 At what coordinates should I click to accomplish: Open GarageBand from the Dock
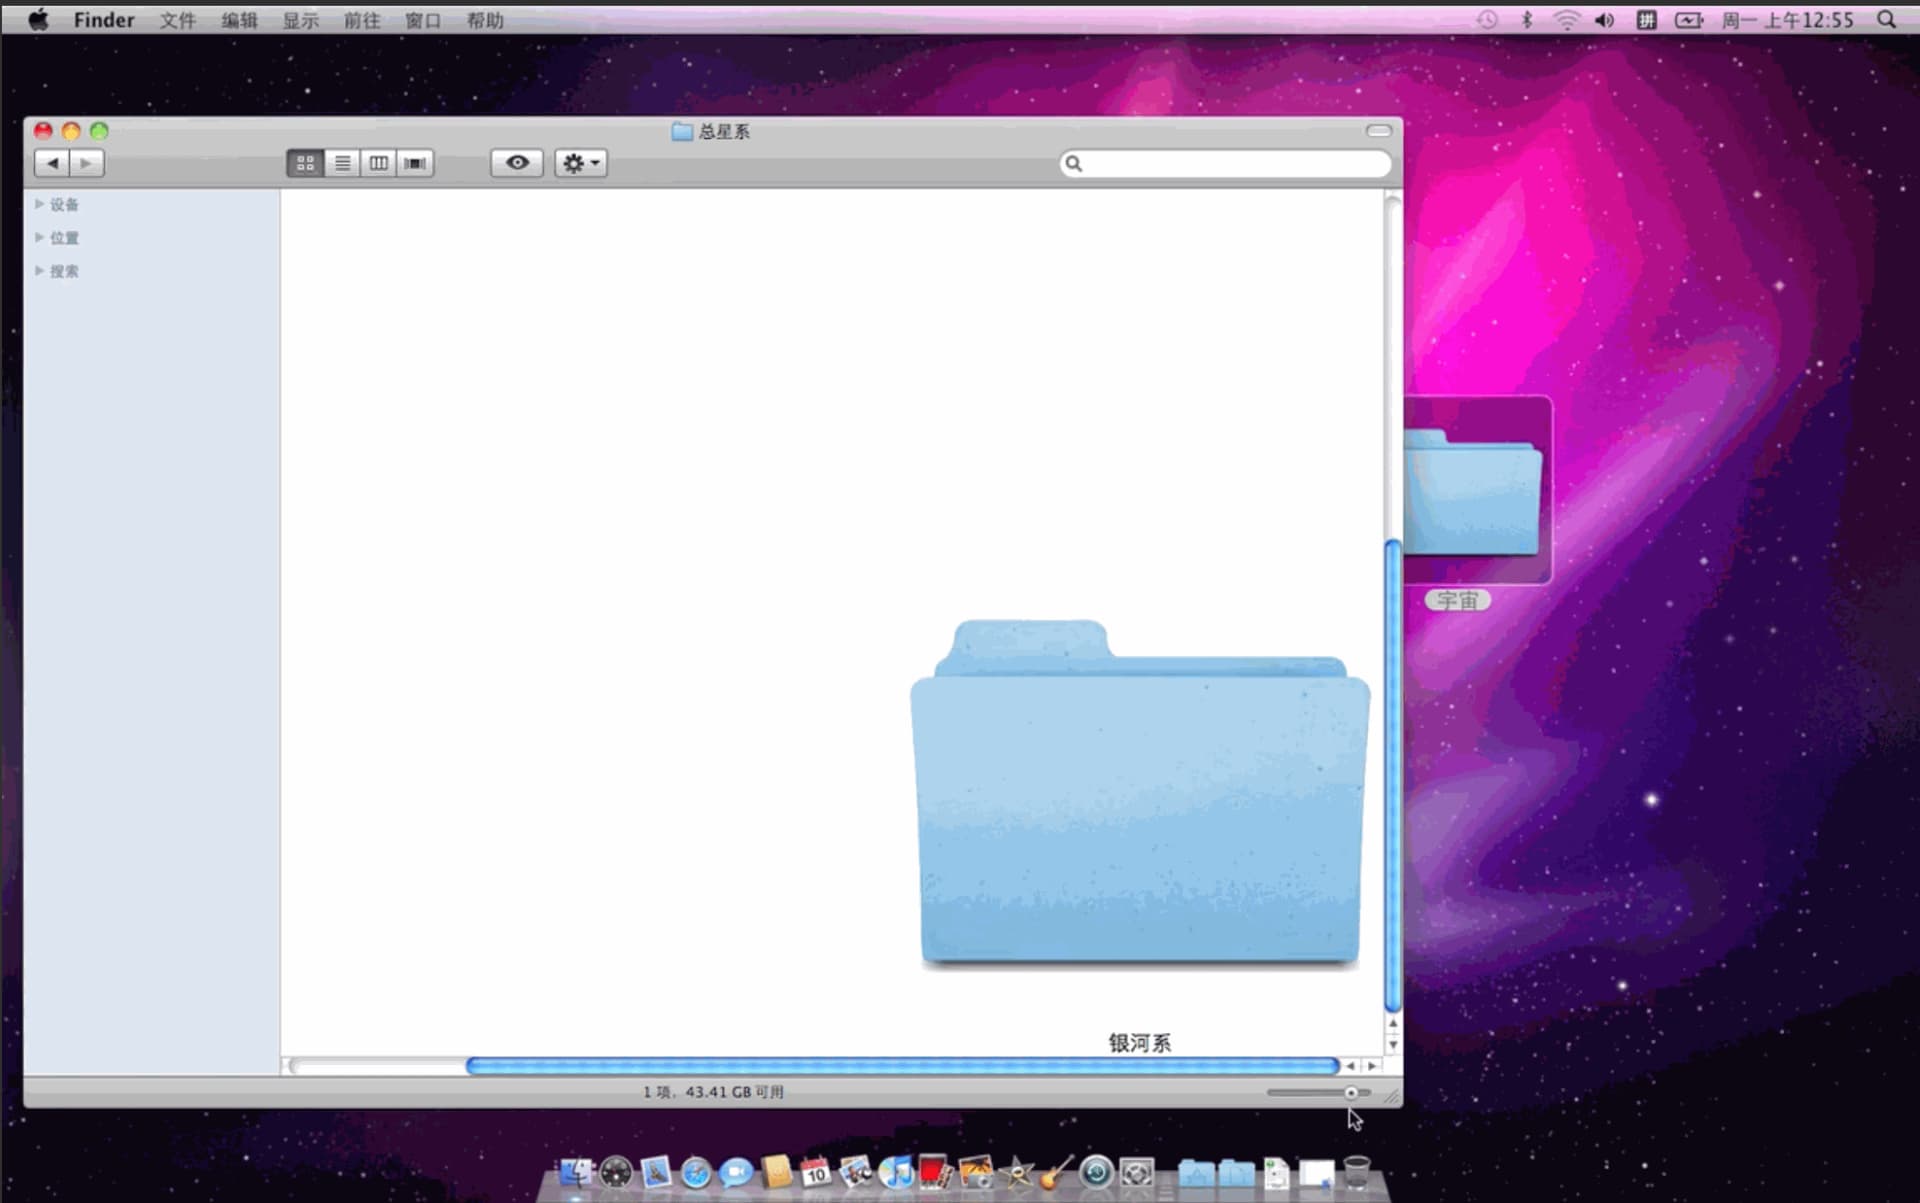1056,1172
